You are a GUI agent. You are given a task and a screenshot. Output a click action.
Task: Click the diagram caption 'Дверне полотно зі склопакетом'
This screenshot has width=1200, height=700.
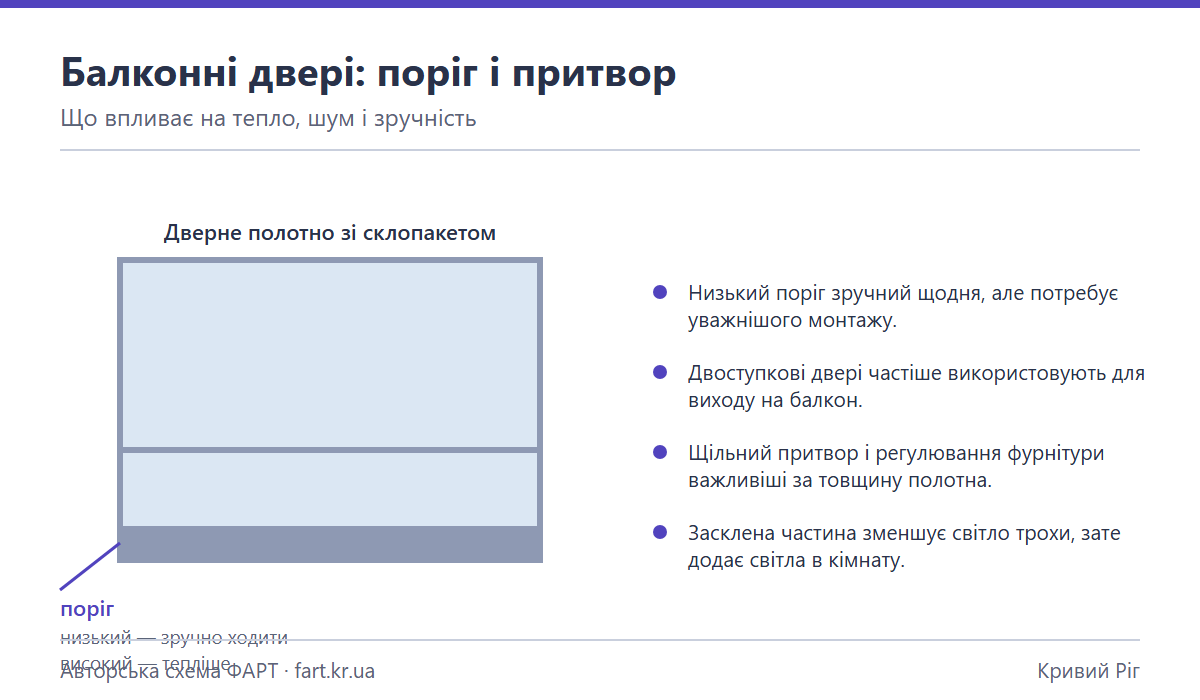point(330,233)
